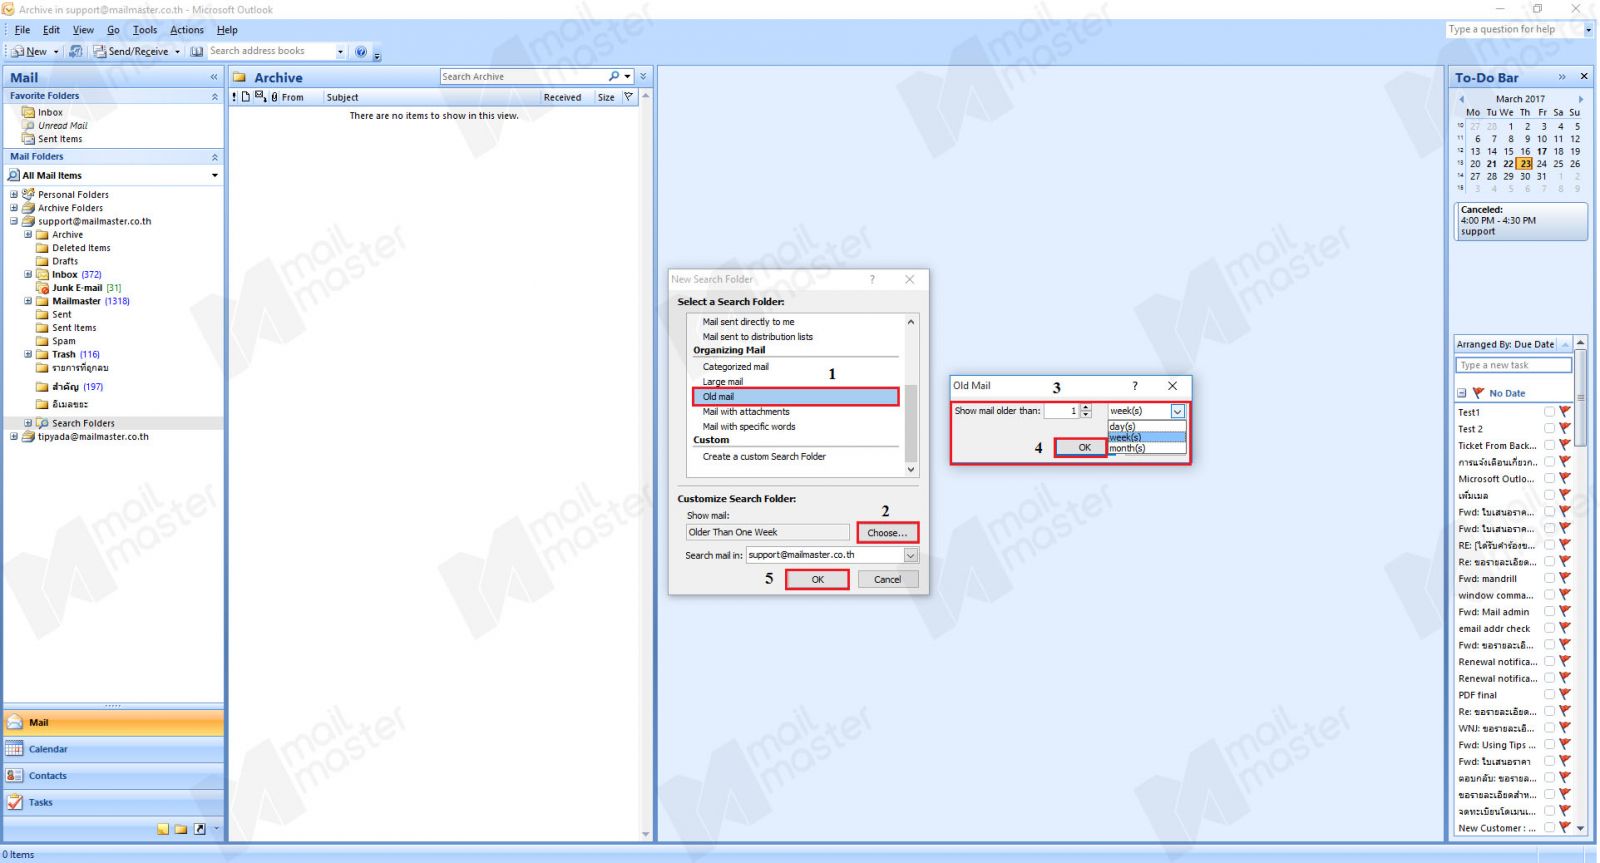Open the Notes icon in navigation bar
Screen dimensions: 1600x863
coord(163,829)
